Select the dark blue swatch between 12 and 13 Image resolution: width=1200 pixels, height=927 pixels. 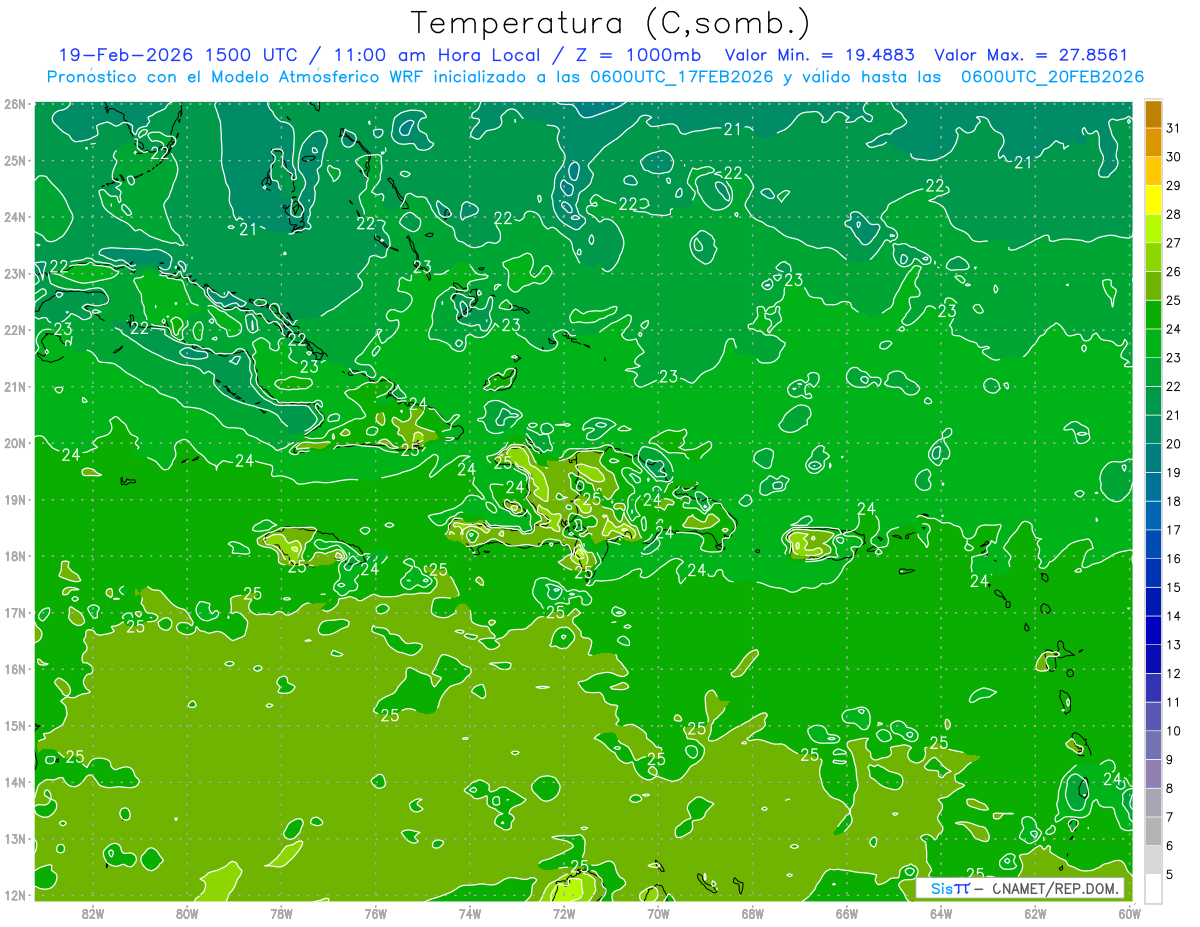point(1153,659)
